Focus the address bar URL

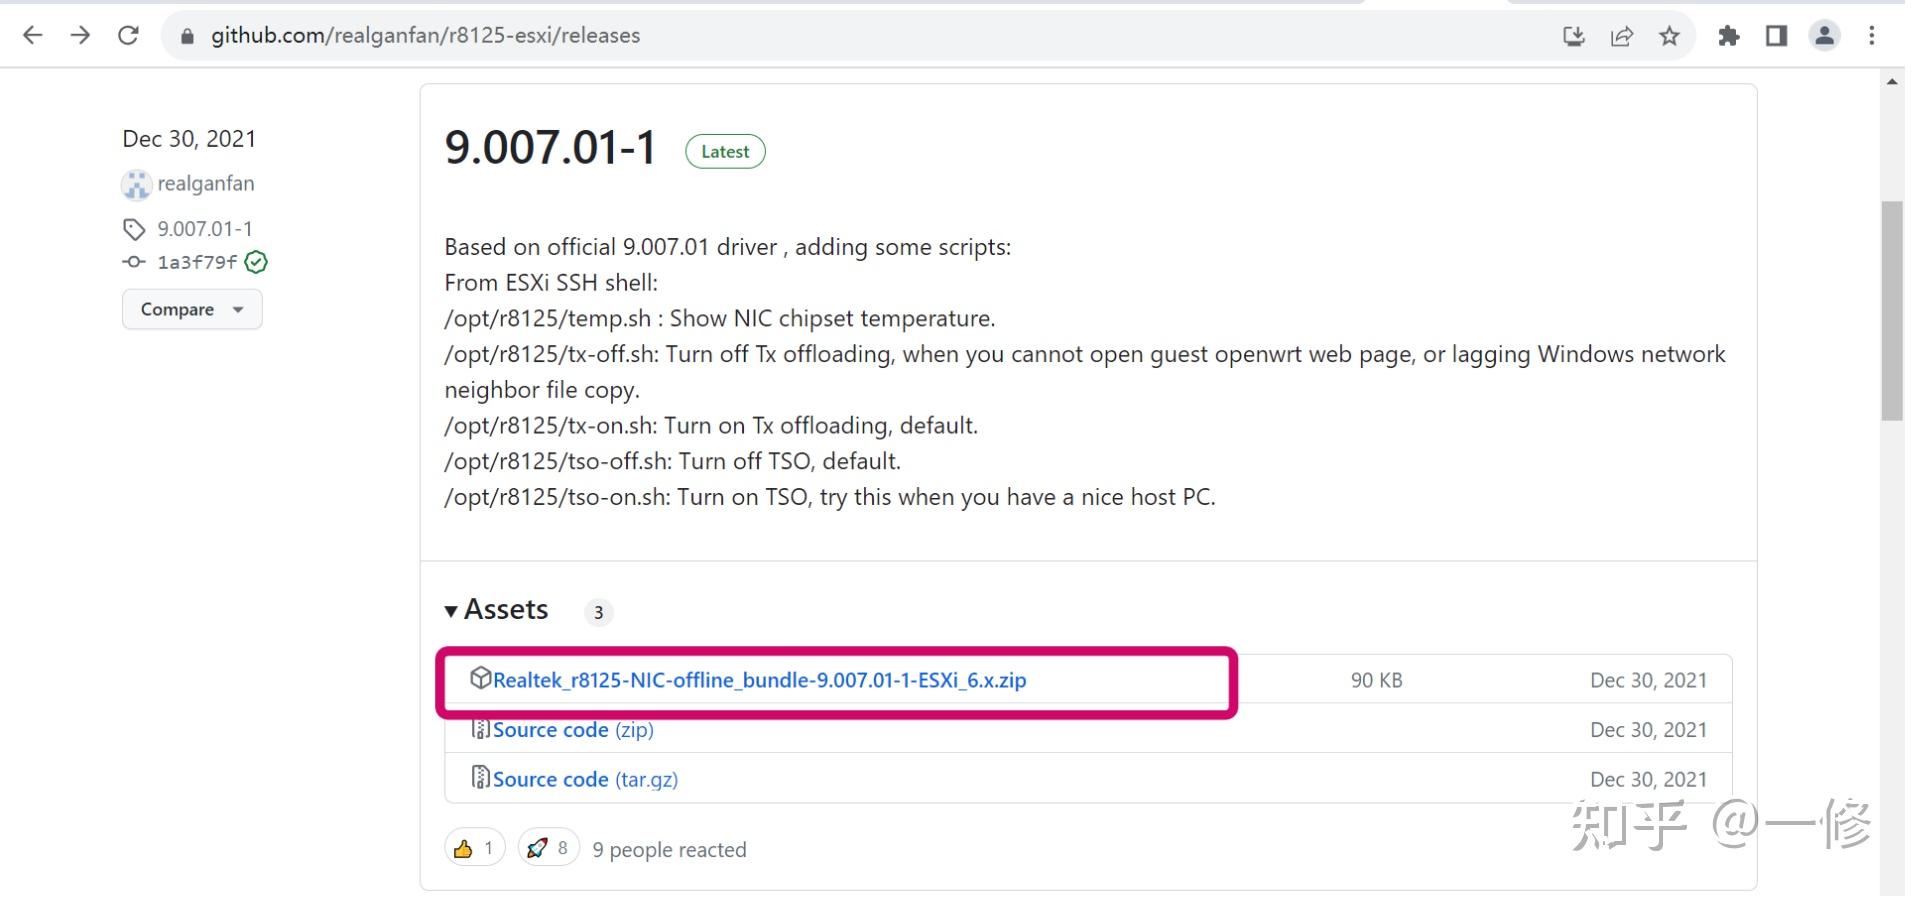coord(425,36)
